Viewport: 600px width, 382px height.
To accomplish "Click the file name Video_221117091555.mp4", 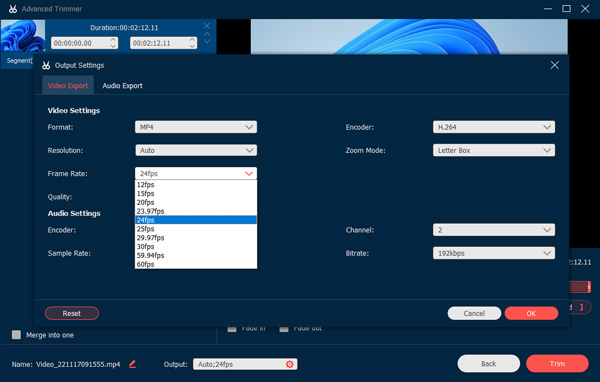I will coord(78,364).
